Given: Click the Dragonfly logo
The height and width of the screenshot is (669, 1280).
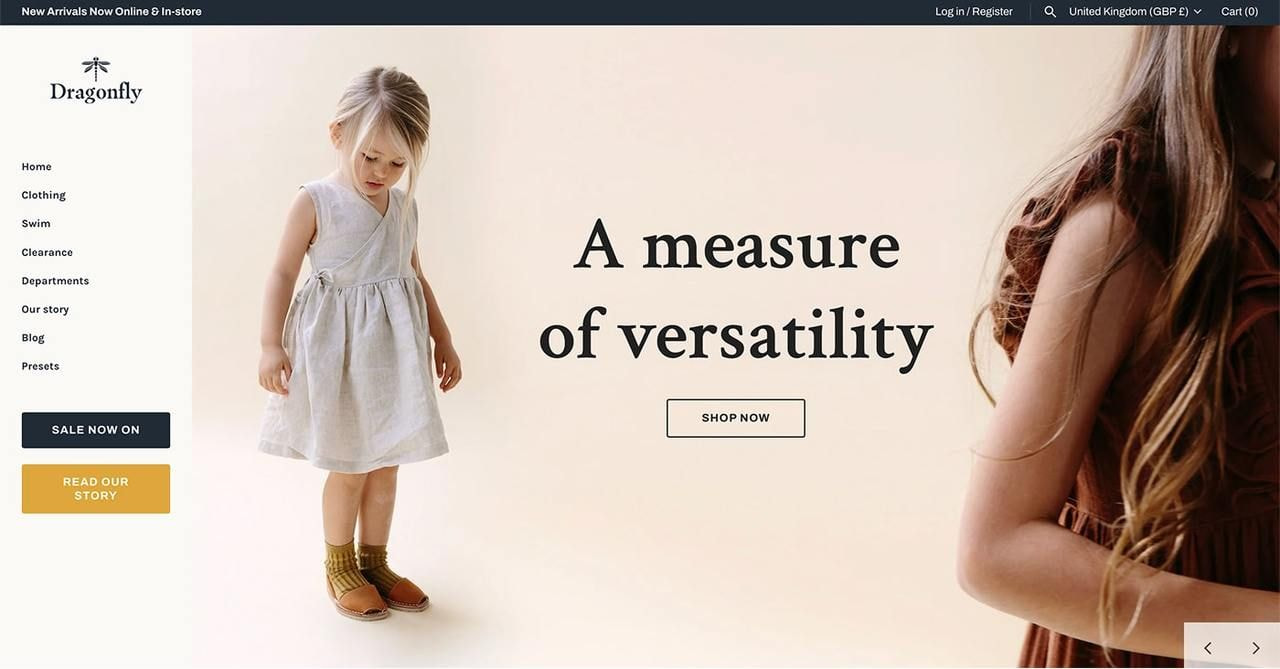Looking at the screenshot, I should tap(96, 80).
